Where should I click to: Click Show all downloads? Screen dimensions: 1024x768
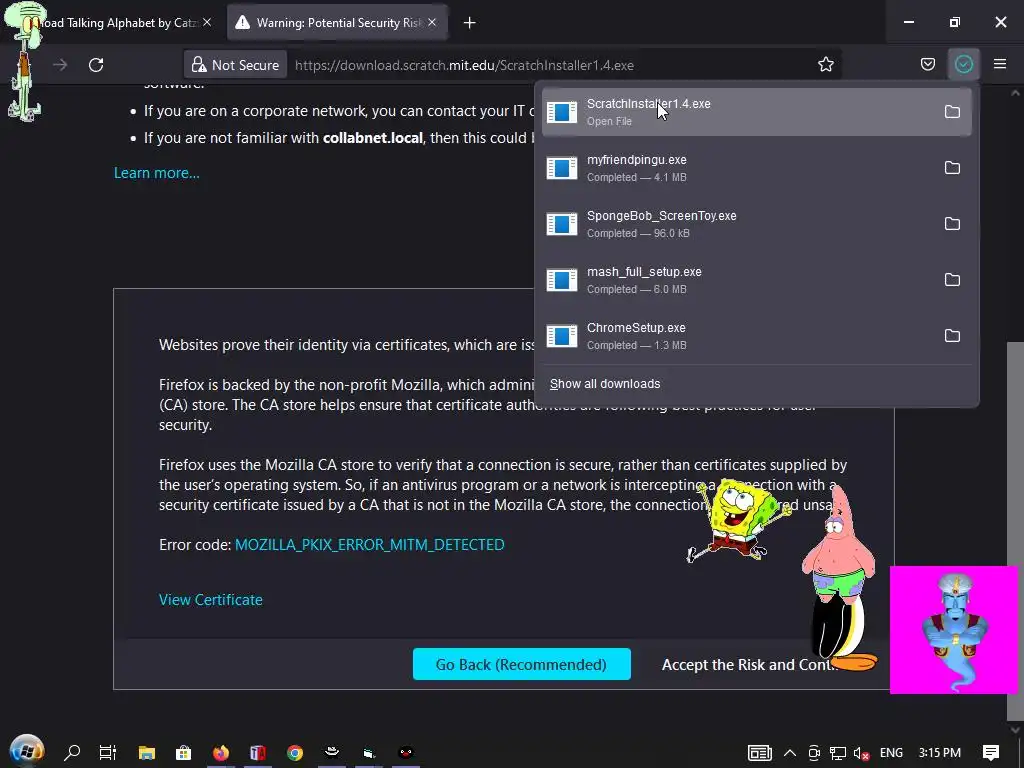[605, 384]
